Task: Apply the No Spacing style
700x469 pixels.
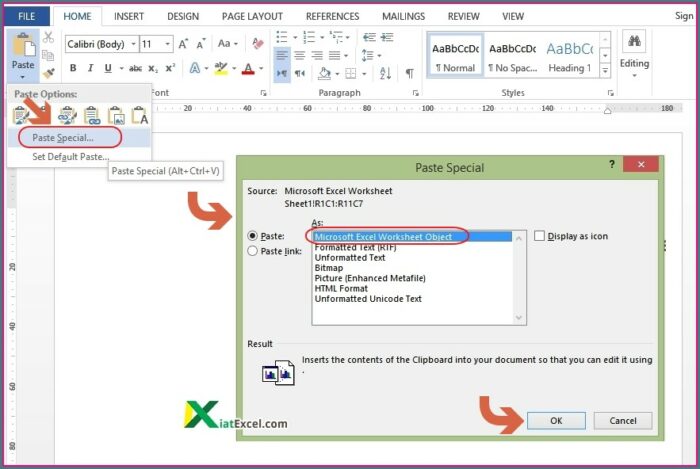Action: 512,56
